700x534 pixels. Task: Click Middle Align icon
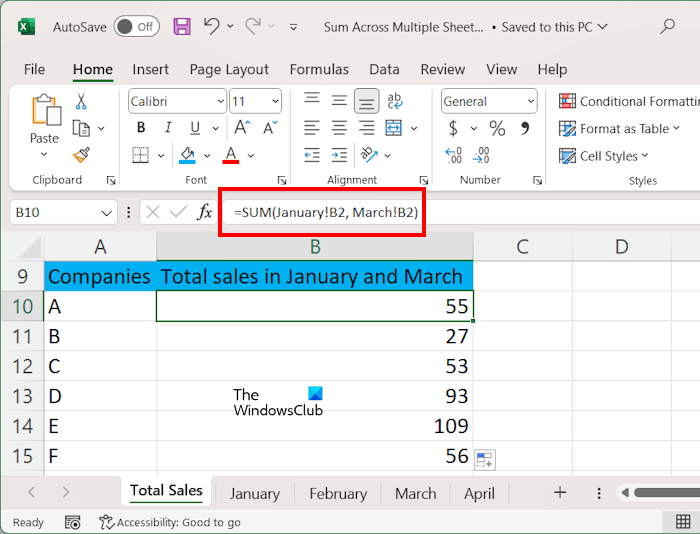339,100
